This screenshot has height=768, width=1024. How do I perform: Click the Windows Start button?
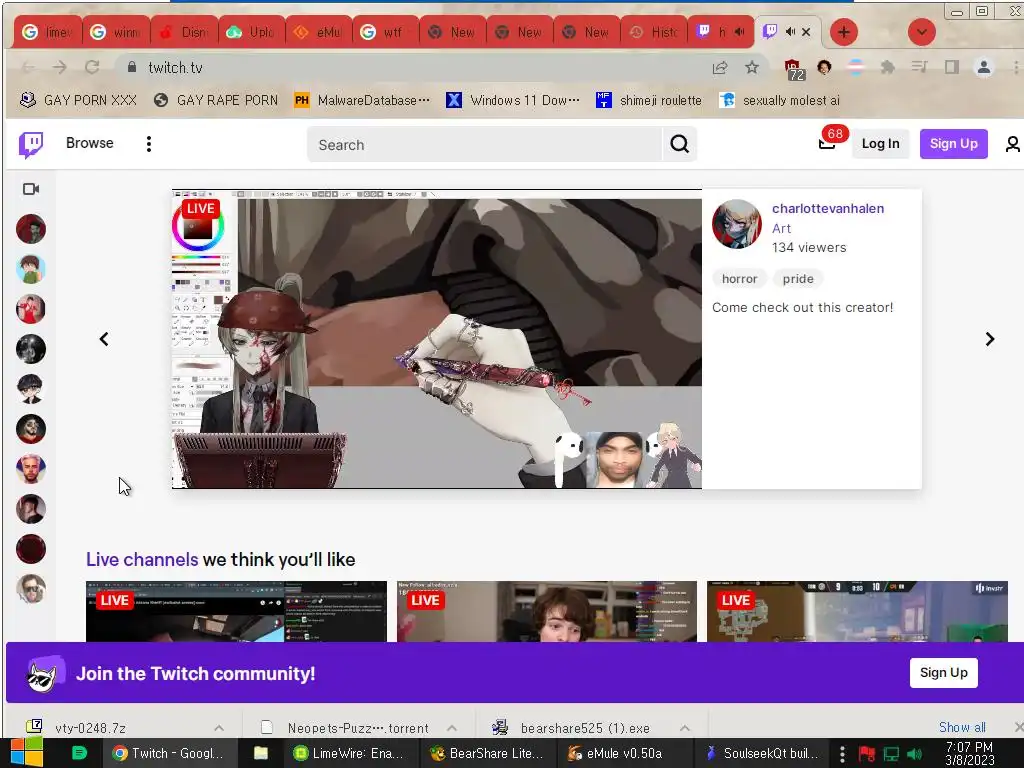[x=26, y=753]
